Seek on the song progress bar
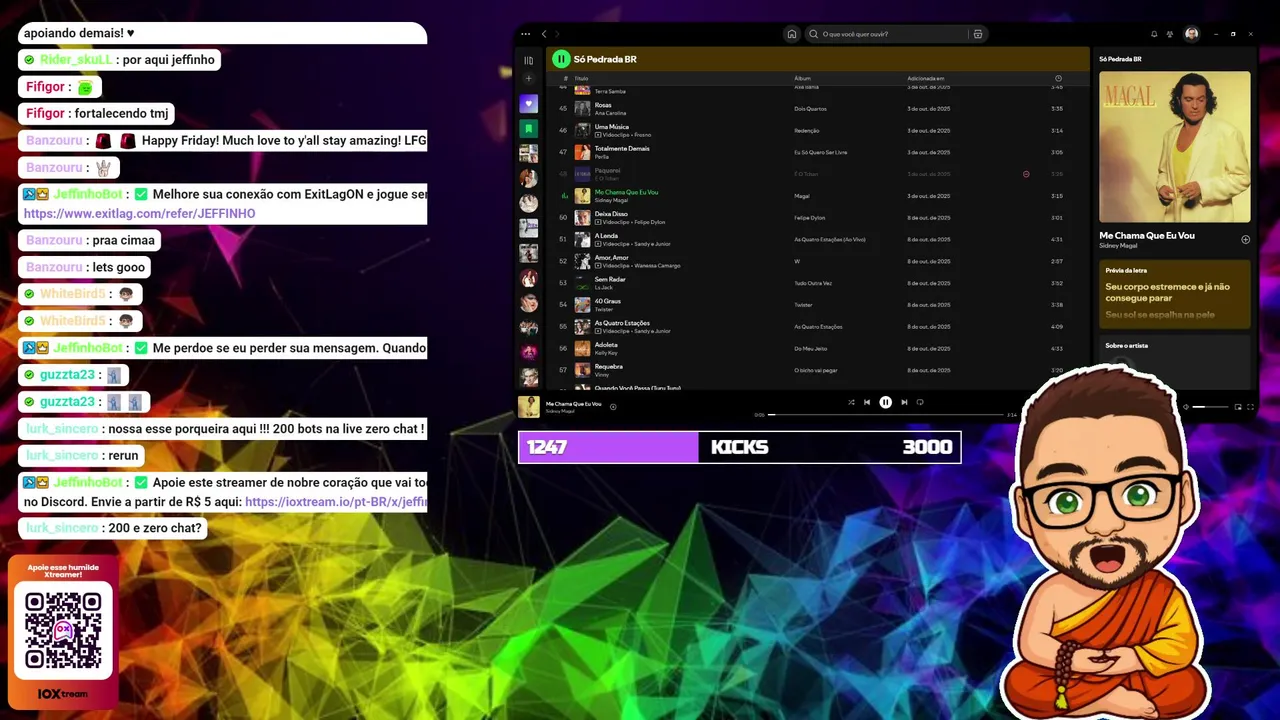Image resolution: width=1280 pixels, height=720 pixels. [x=885, y=414]
